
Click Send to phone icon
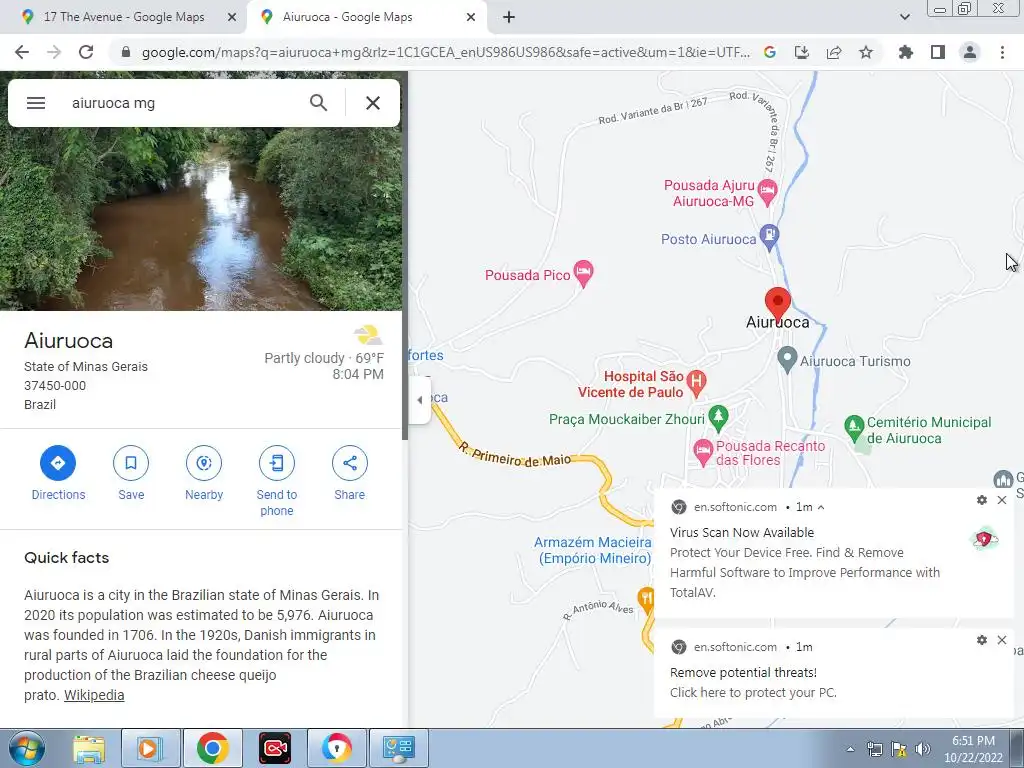(x=277, y=463)
